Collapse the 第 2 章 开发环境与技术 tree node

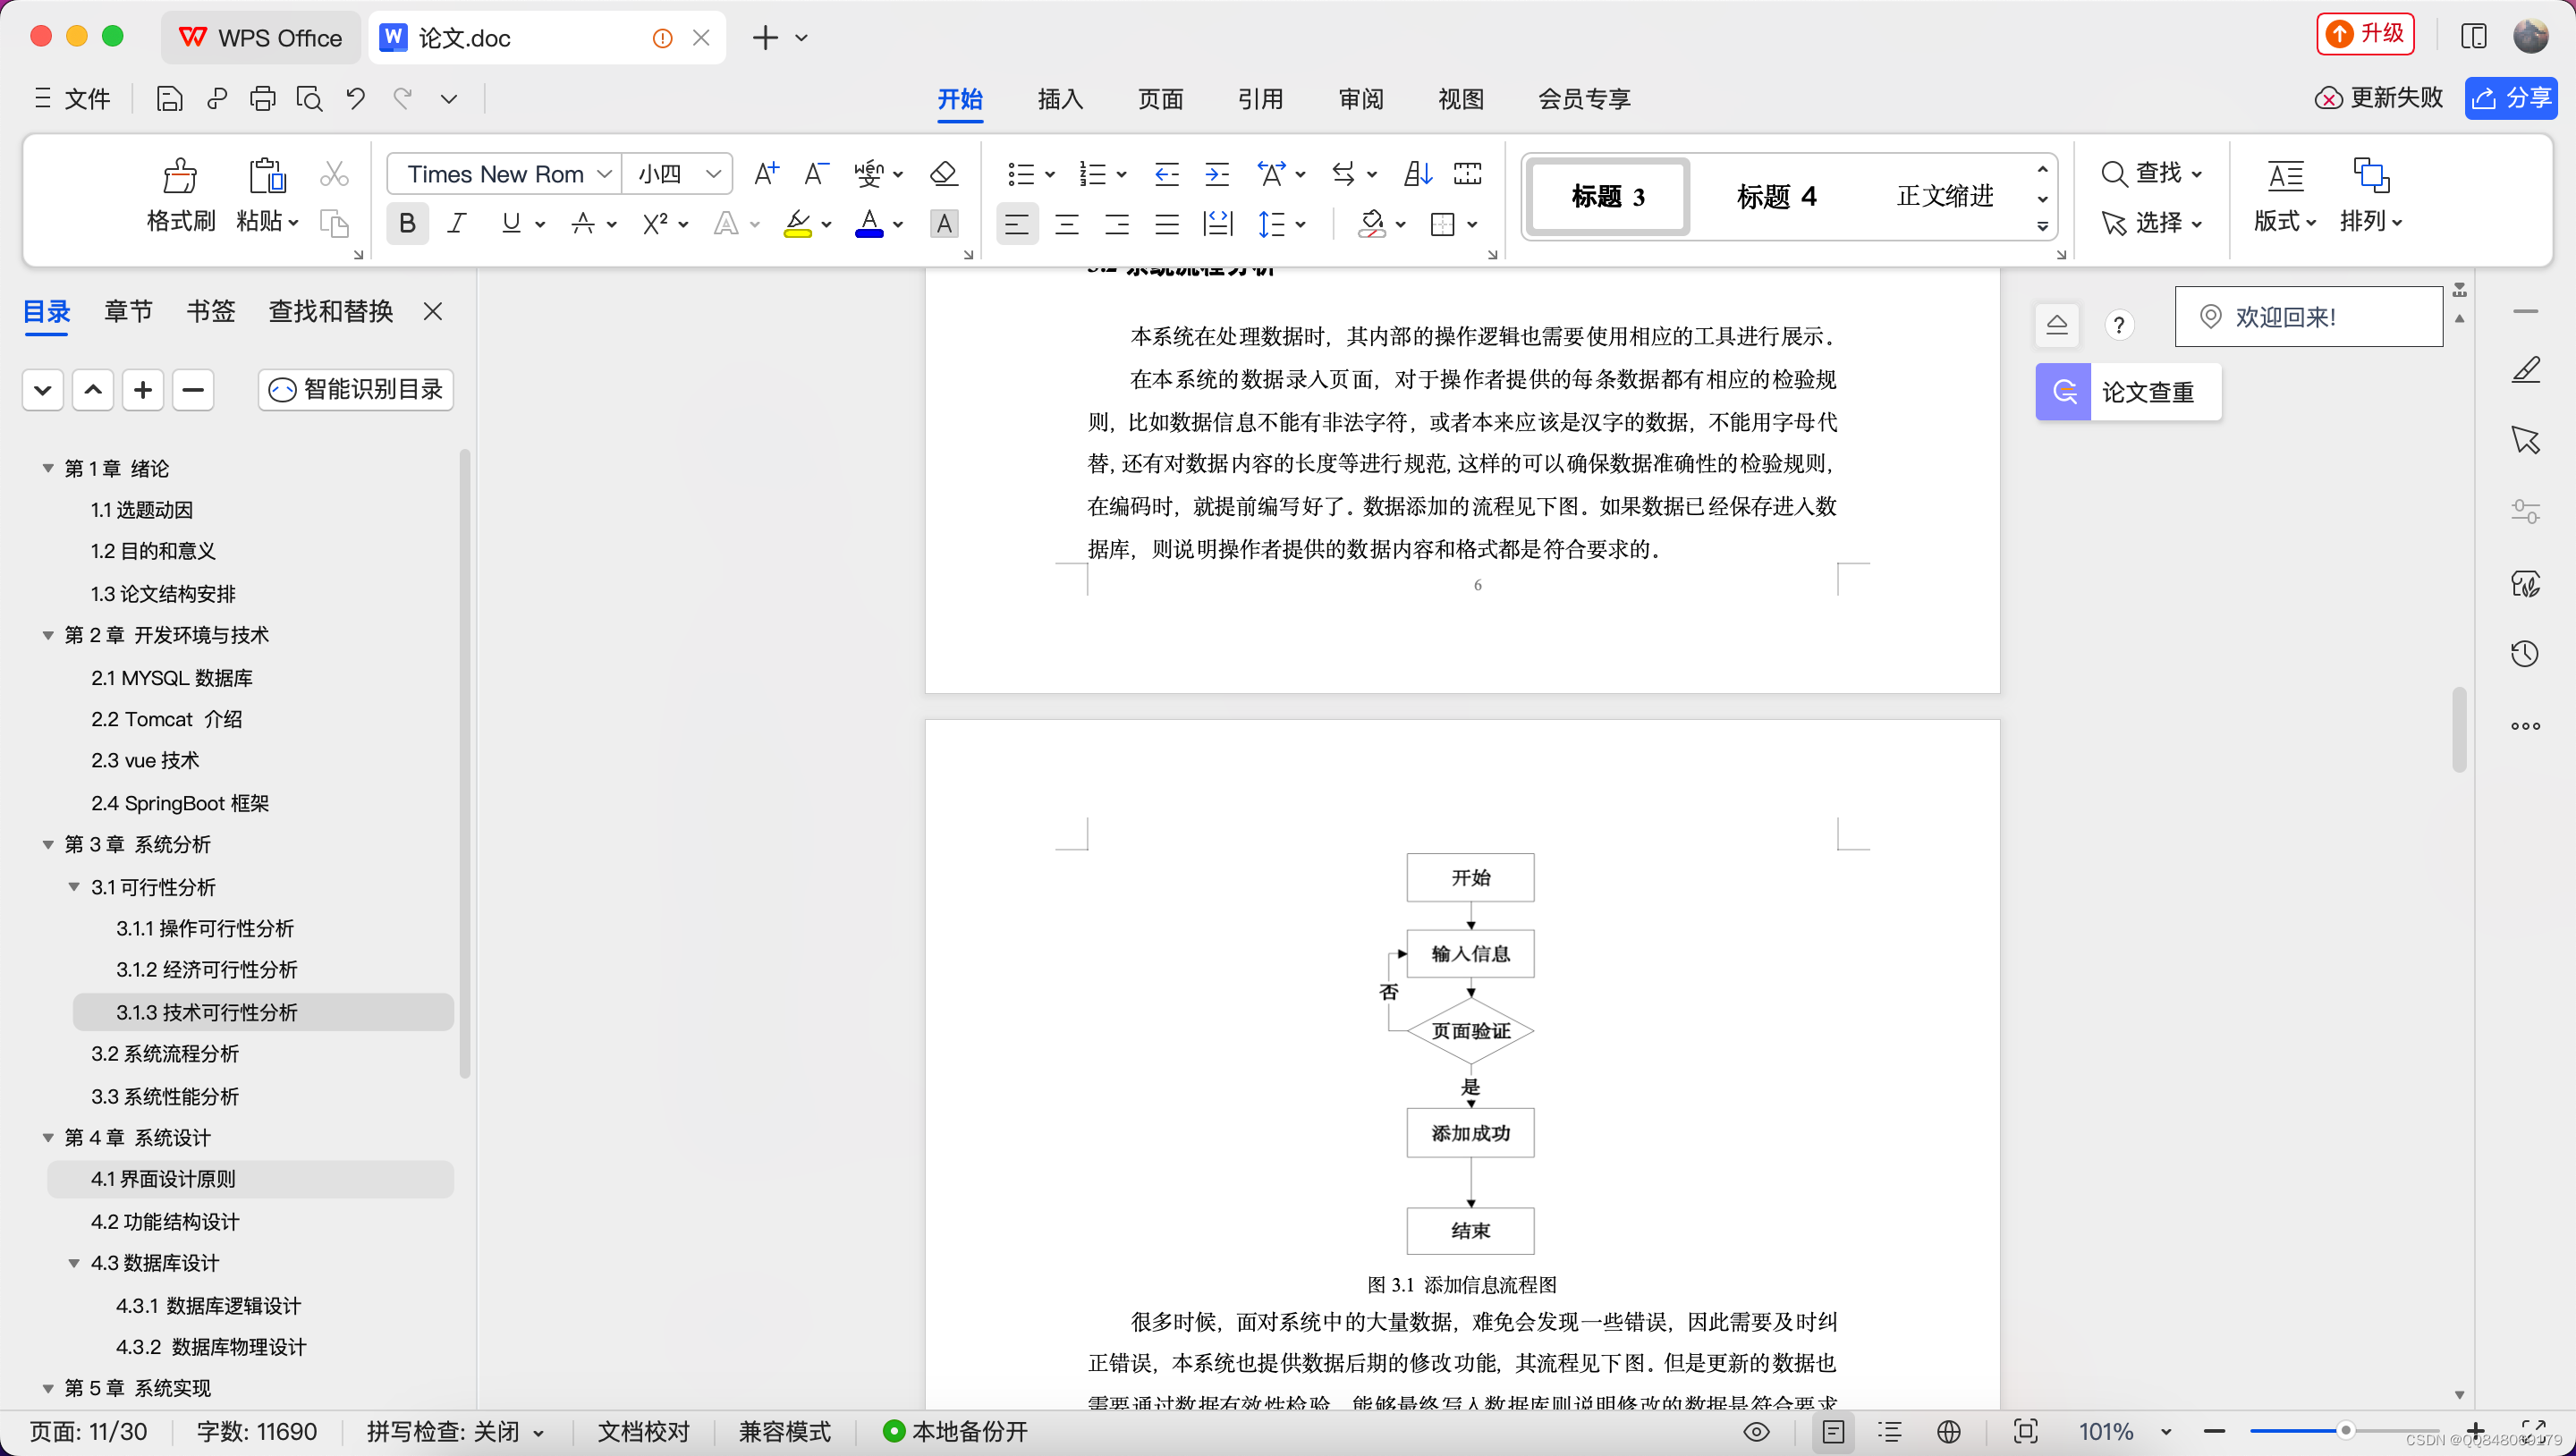48,636
